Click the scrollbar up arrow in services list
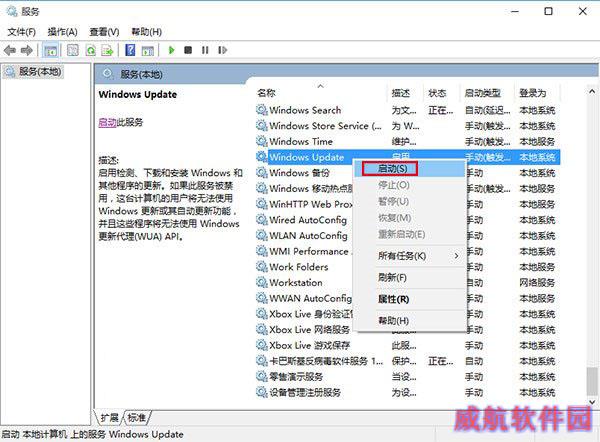Viewport: 600px width, 442px height. [x=592, y=91]
